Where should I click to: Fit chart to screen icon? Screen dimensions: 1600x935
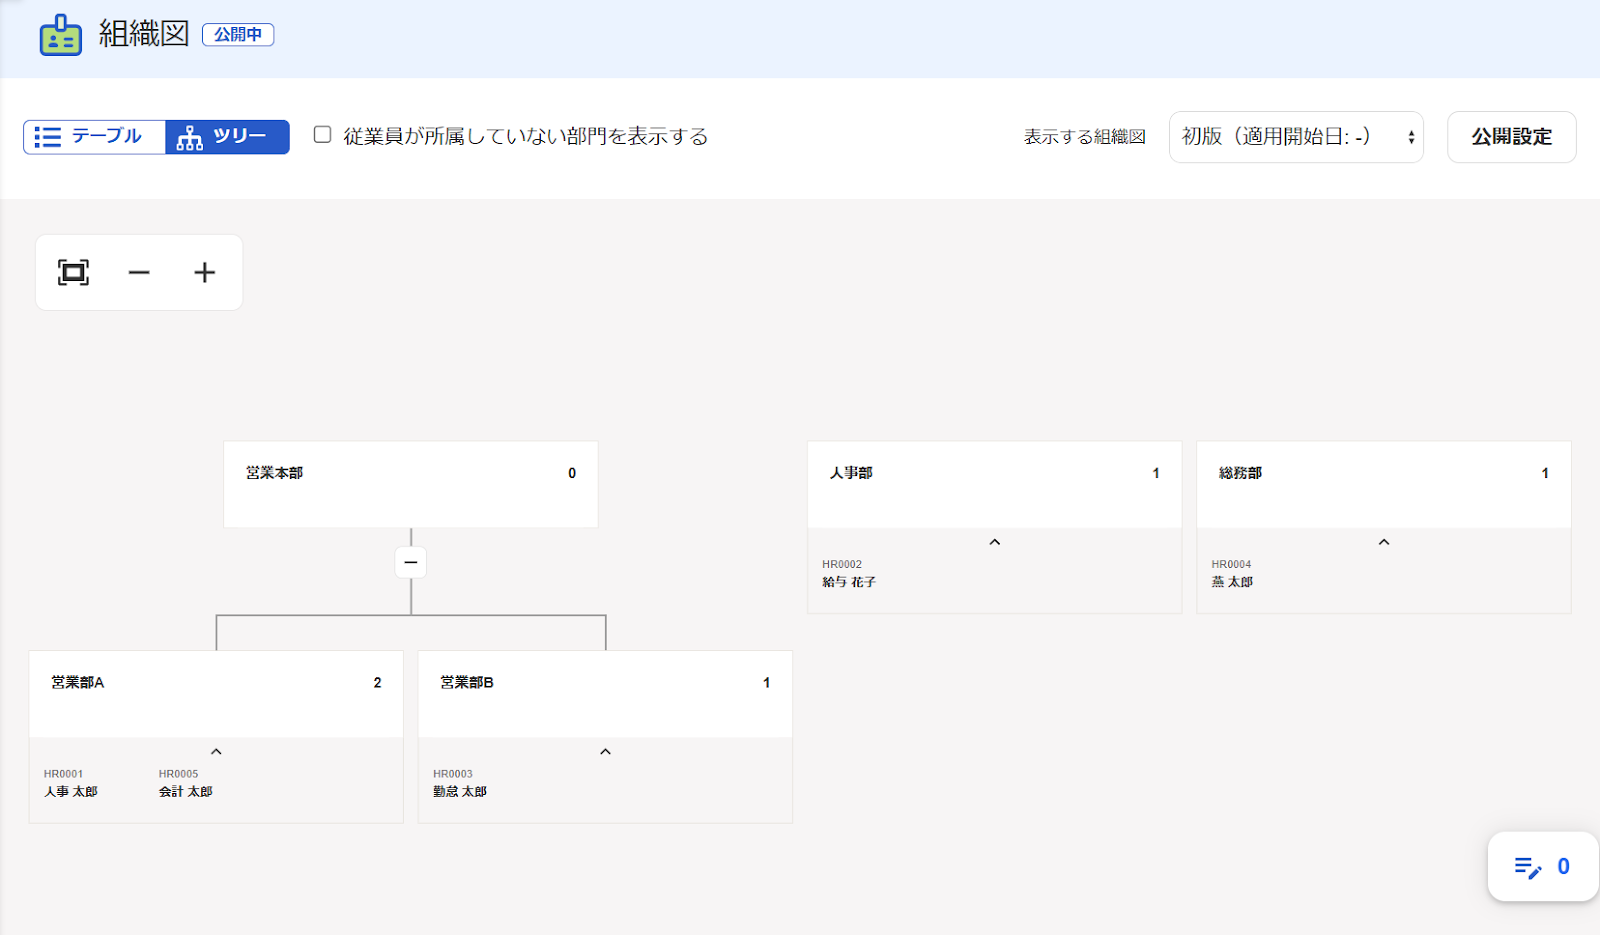click(x=73, y=272)
